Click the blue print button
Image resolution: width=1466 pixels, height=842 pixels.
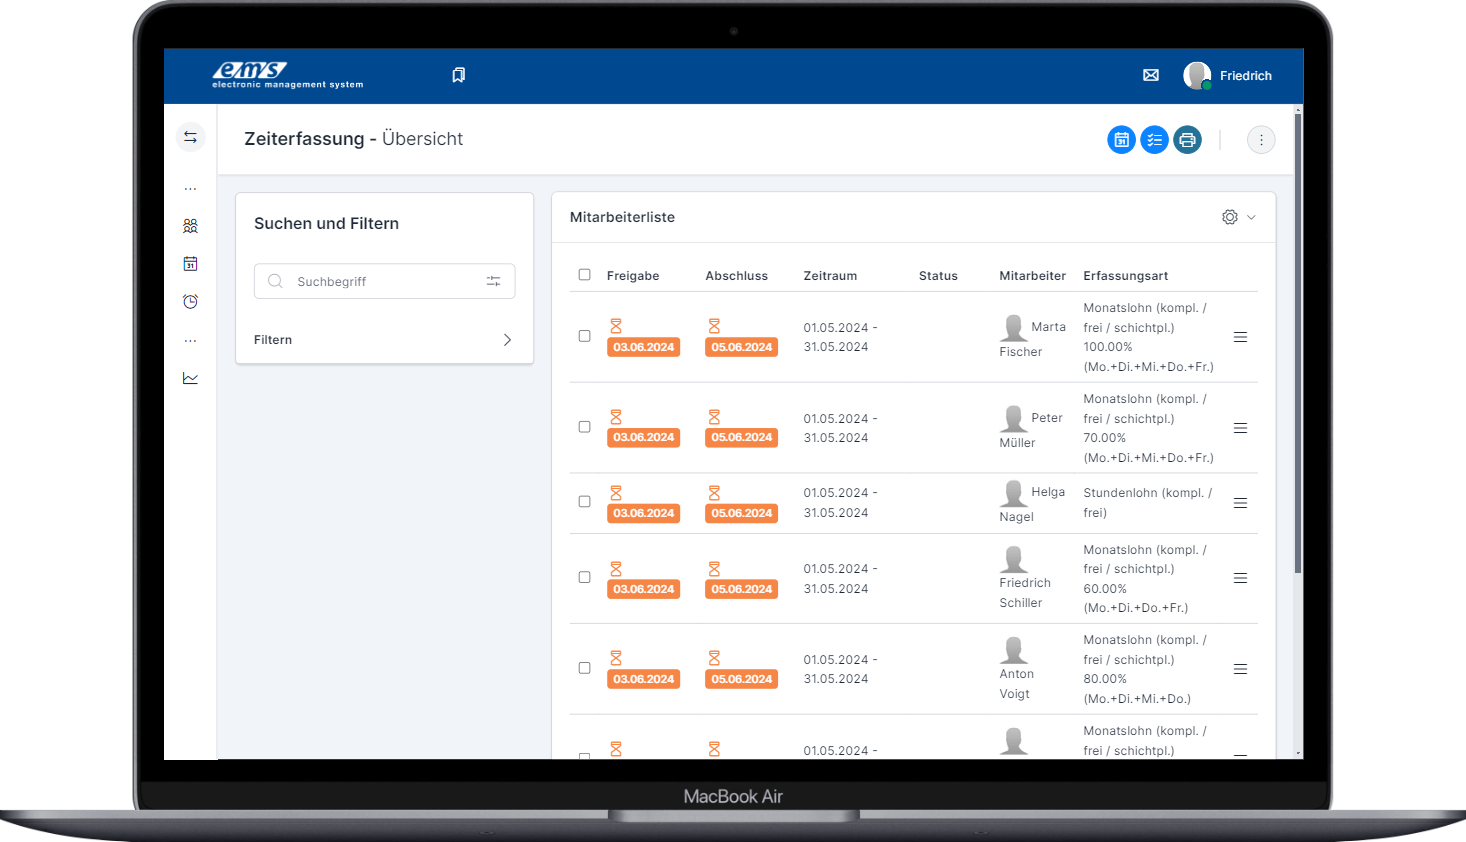tap(1187, 140)
